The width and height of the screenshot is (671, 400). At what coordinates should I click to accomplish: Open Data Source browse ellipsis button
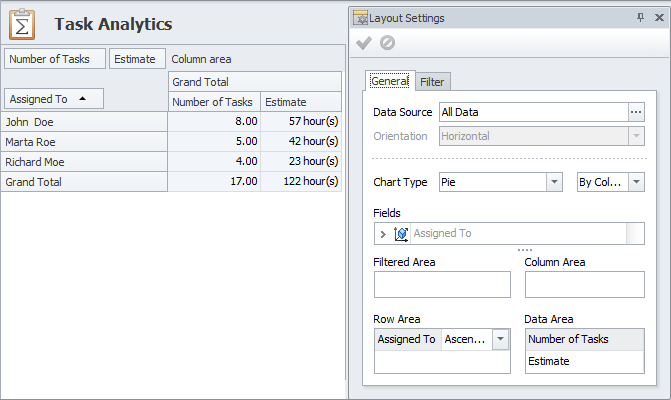636,113
